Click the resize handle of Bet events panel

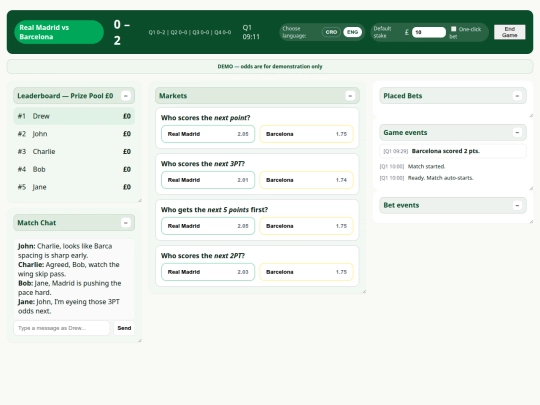click(x=531, y=221)
